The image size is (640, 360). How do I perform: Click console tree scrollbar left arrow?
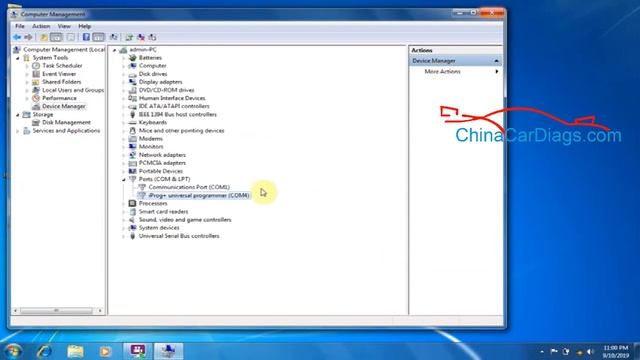[16, 311]
